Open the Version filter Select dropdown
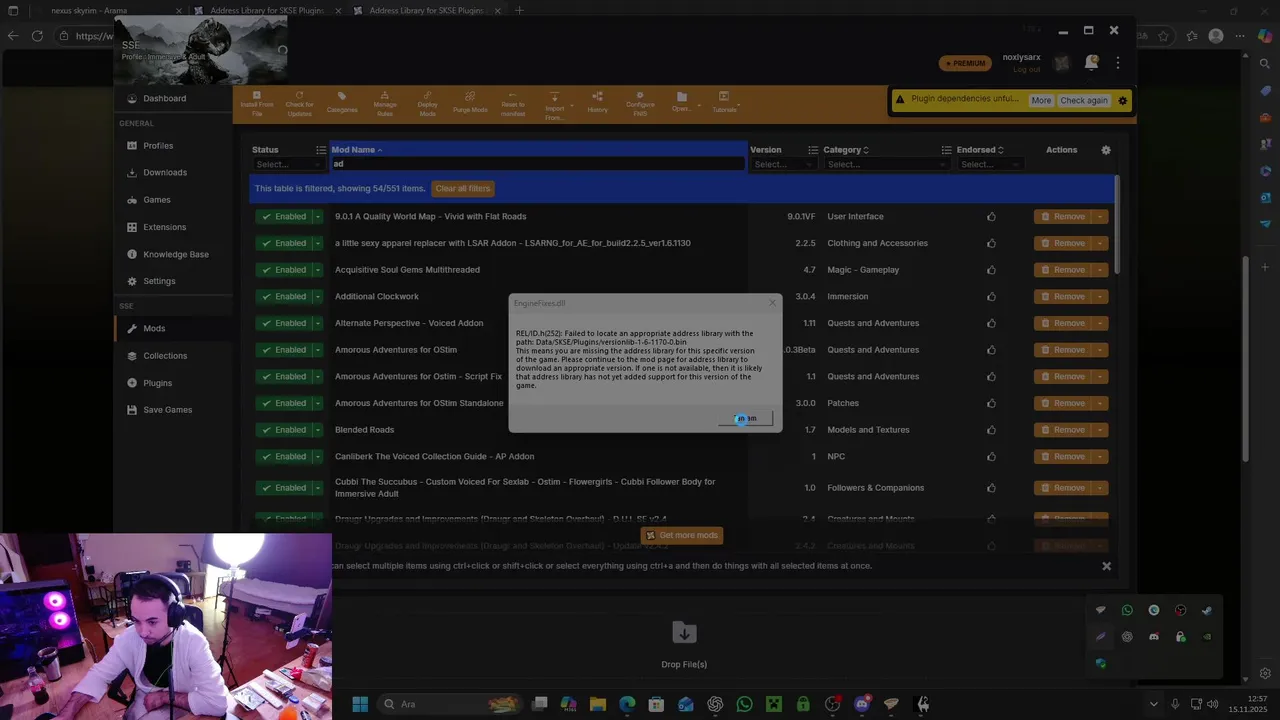Image resolution: width=1280 pixels, height=720 pixels. point(783,164)
